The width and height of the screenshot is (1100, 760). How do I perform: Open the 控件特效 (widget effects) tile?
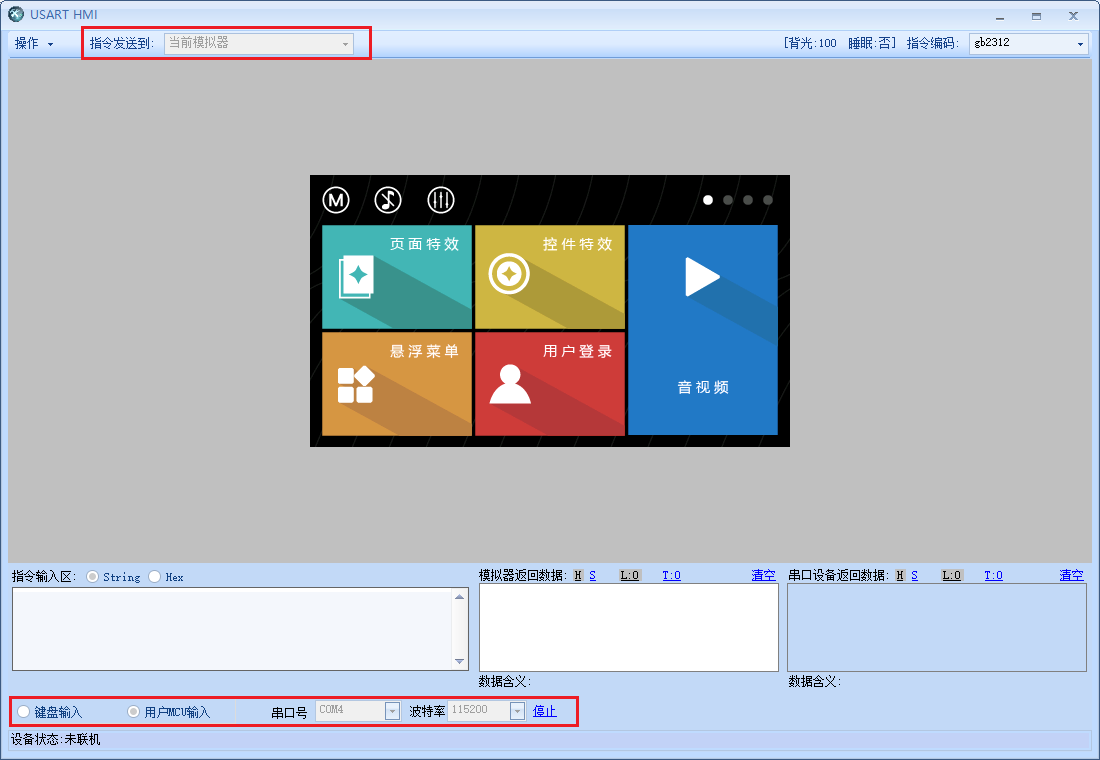click(x=549, y=277)
